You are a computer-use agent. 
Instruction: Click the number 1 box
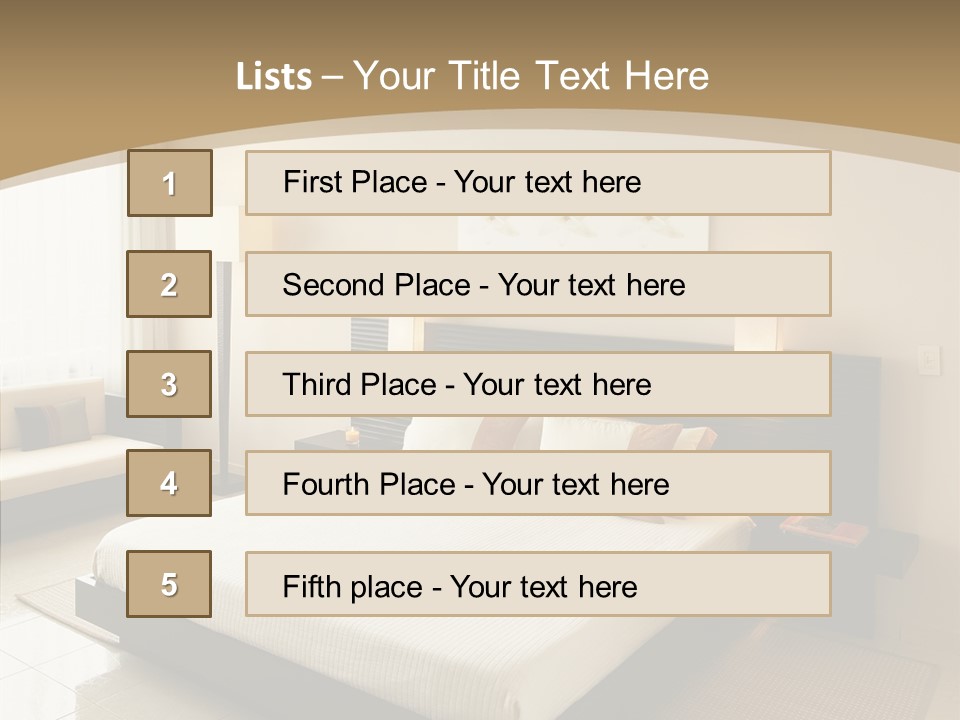coord(169,183)
